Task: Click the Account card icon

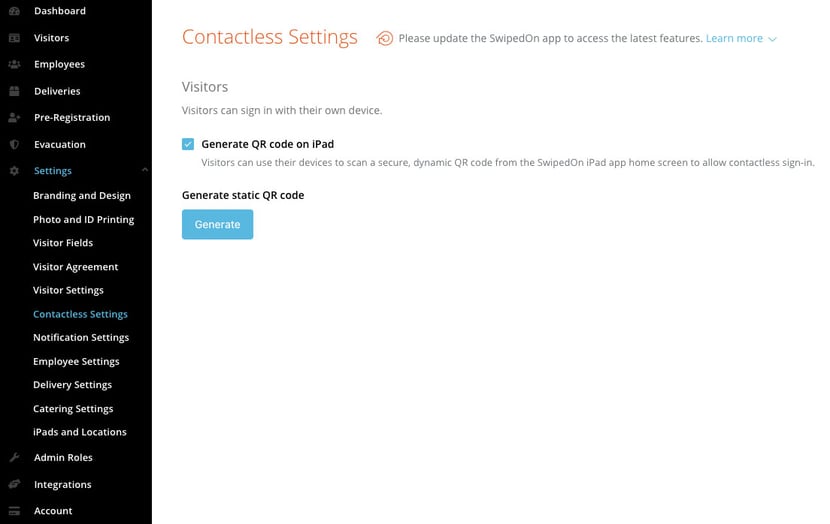Action: point(14,511)
